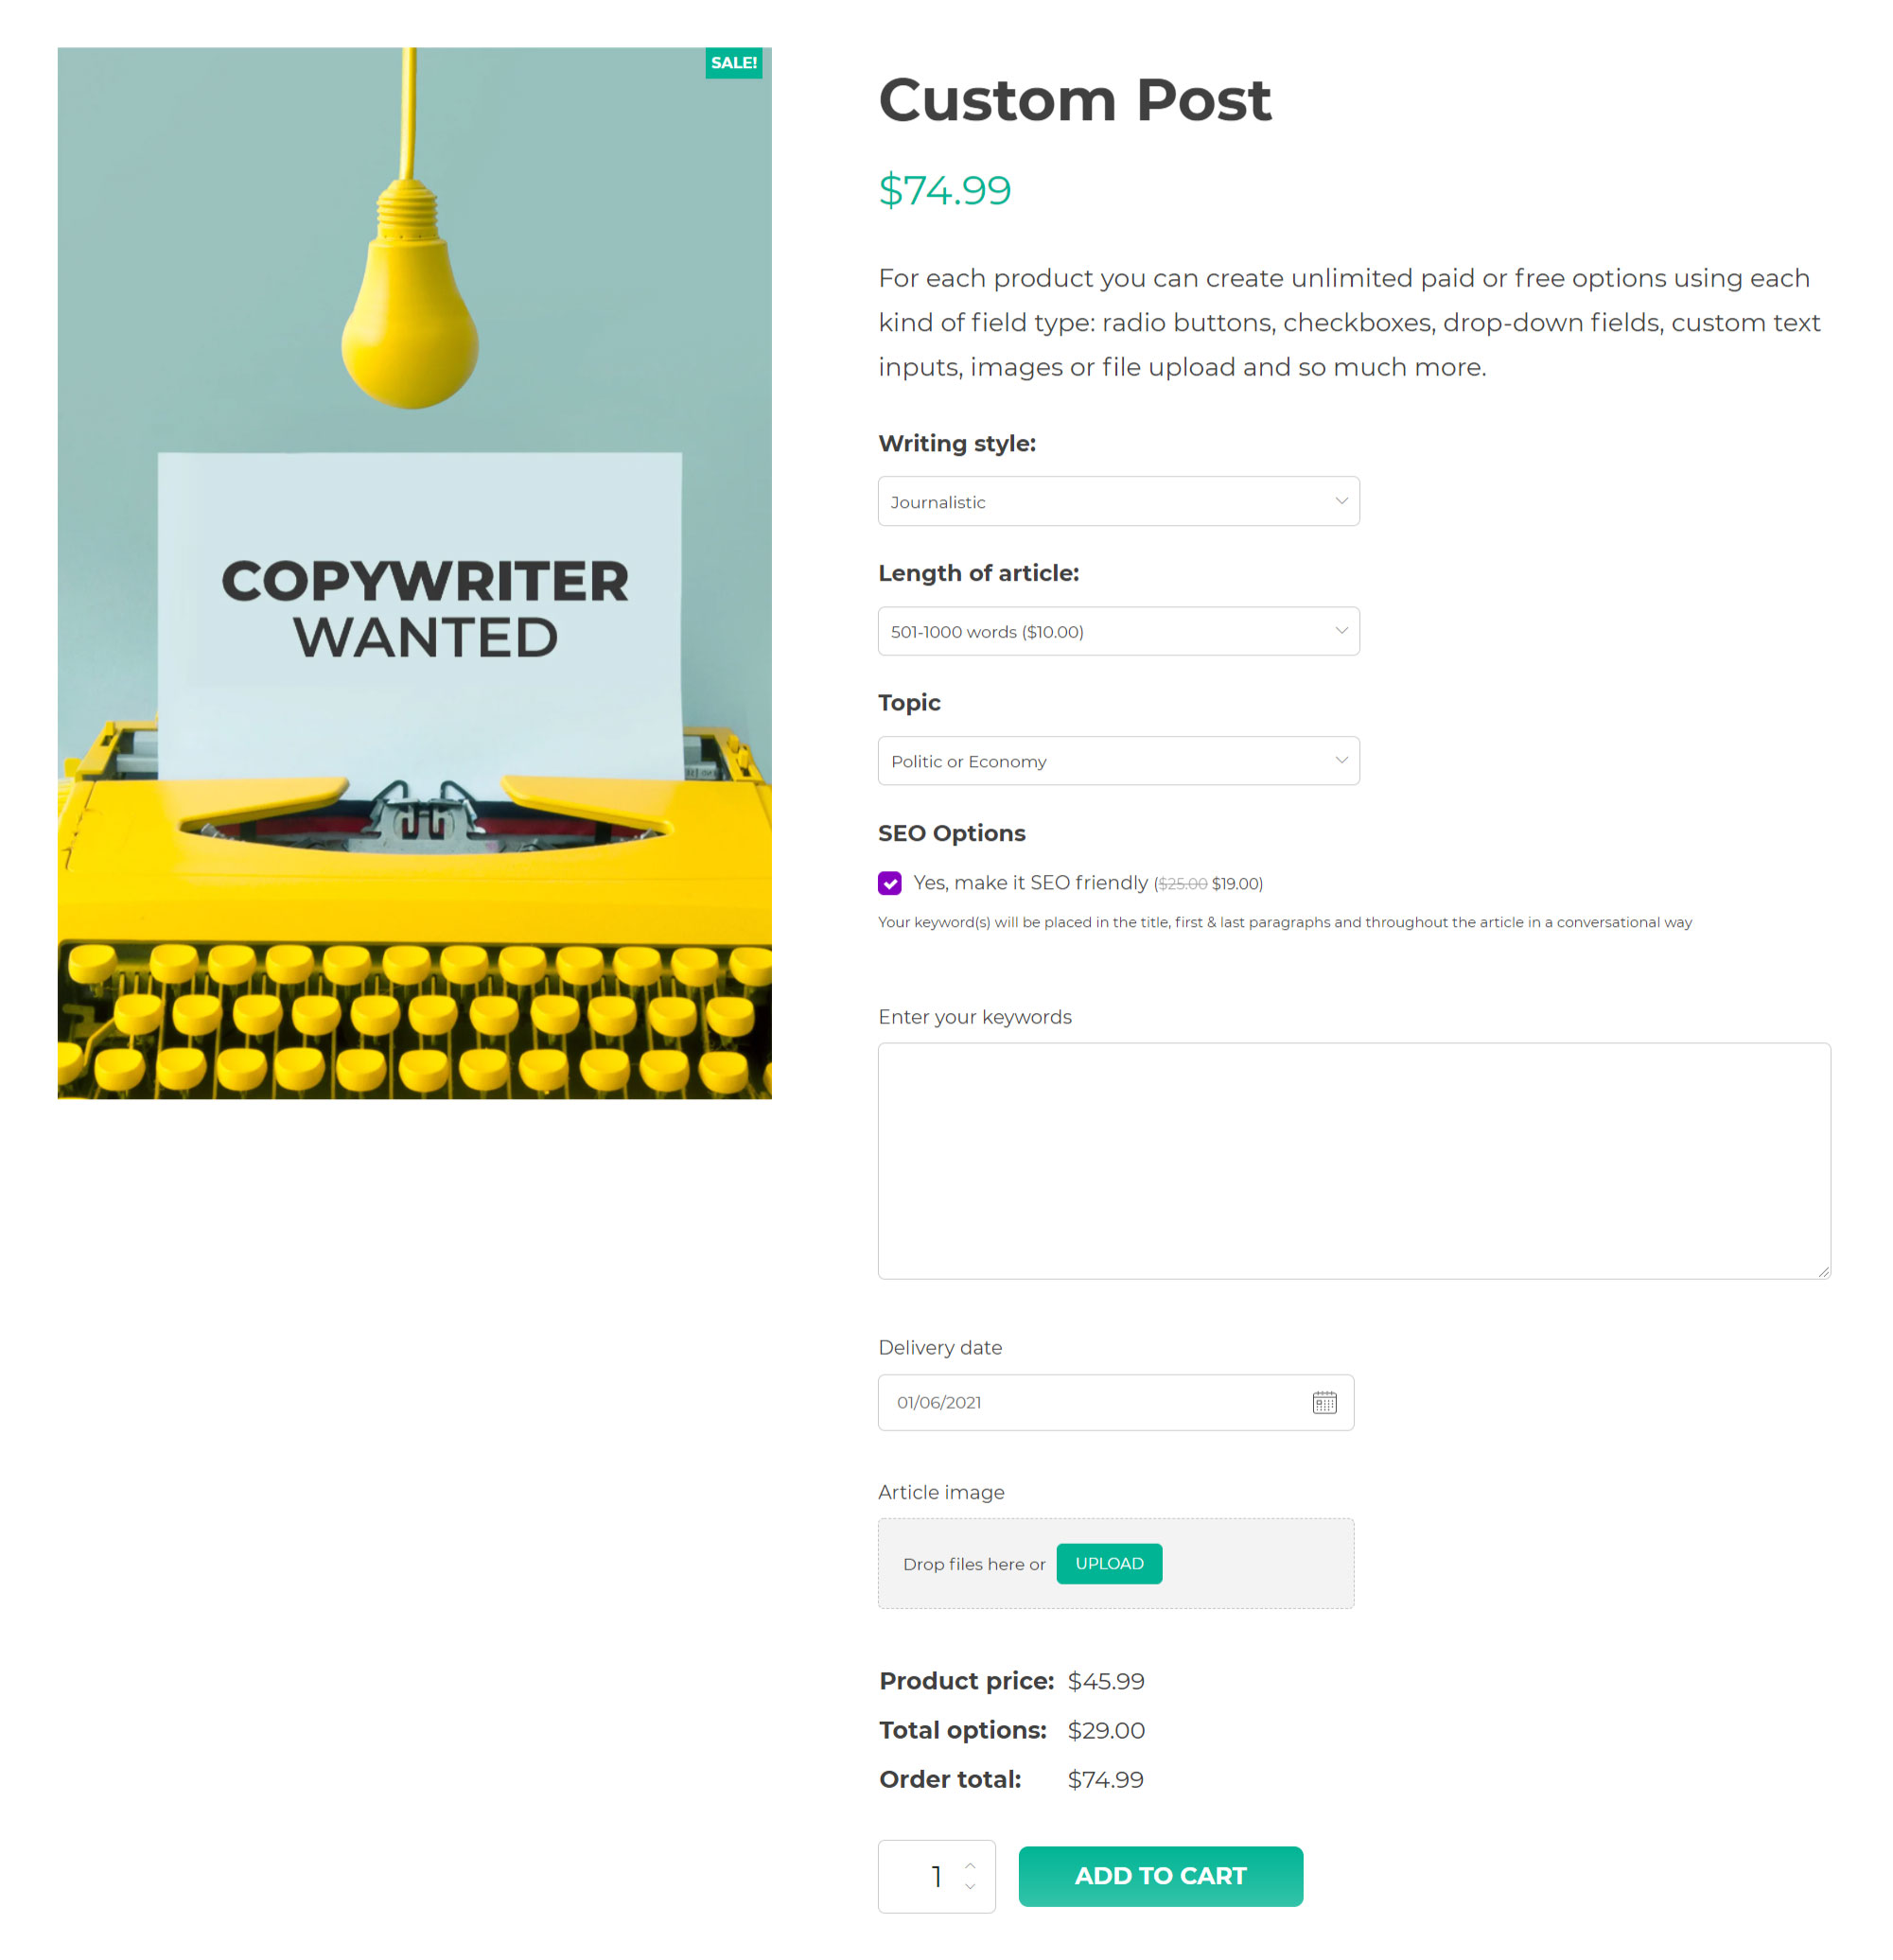Click the Writing style dropdown chevron
Screen dimensions: 1893x1960
click(1341, 501)
